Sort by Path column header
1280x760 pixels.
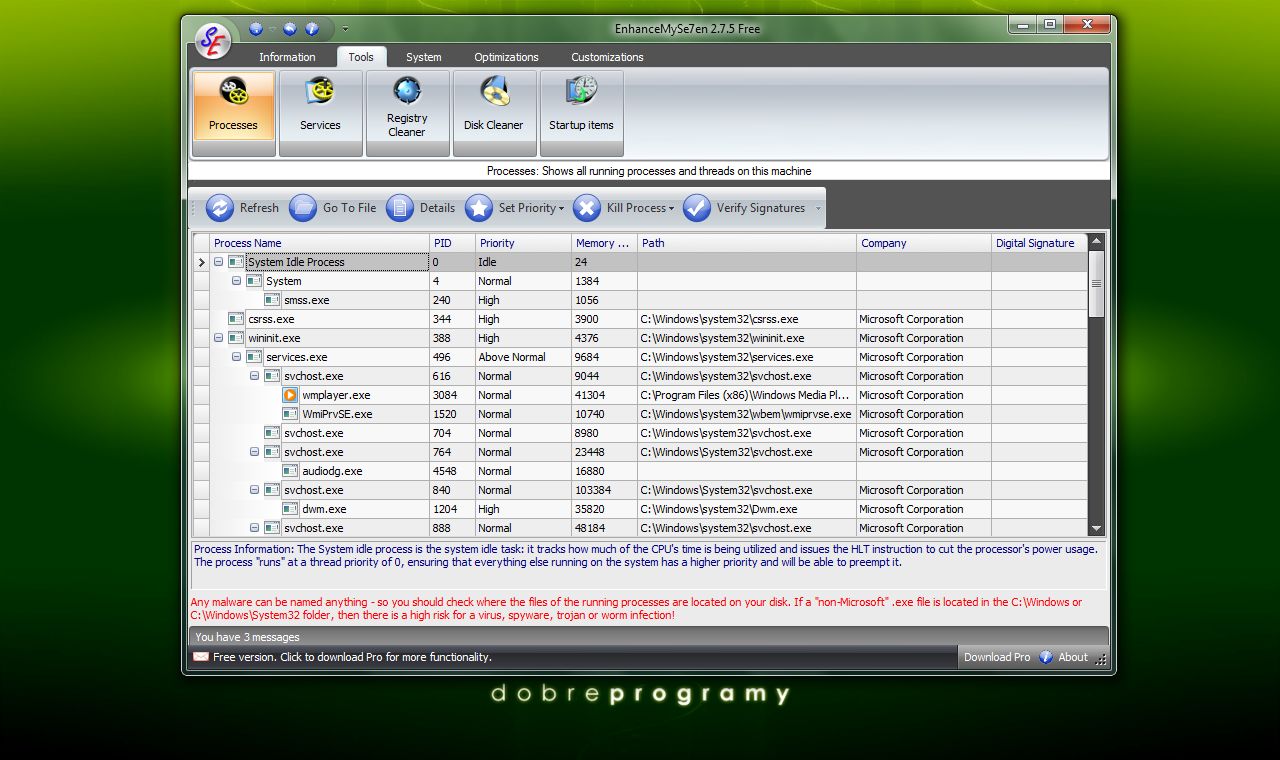click(747, 243)
